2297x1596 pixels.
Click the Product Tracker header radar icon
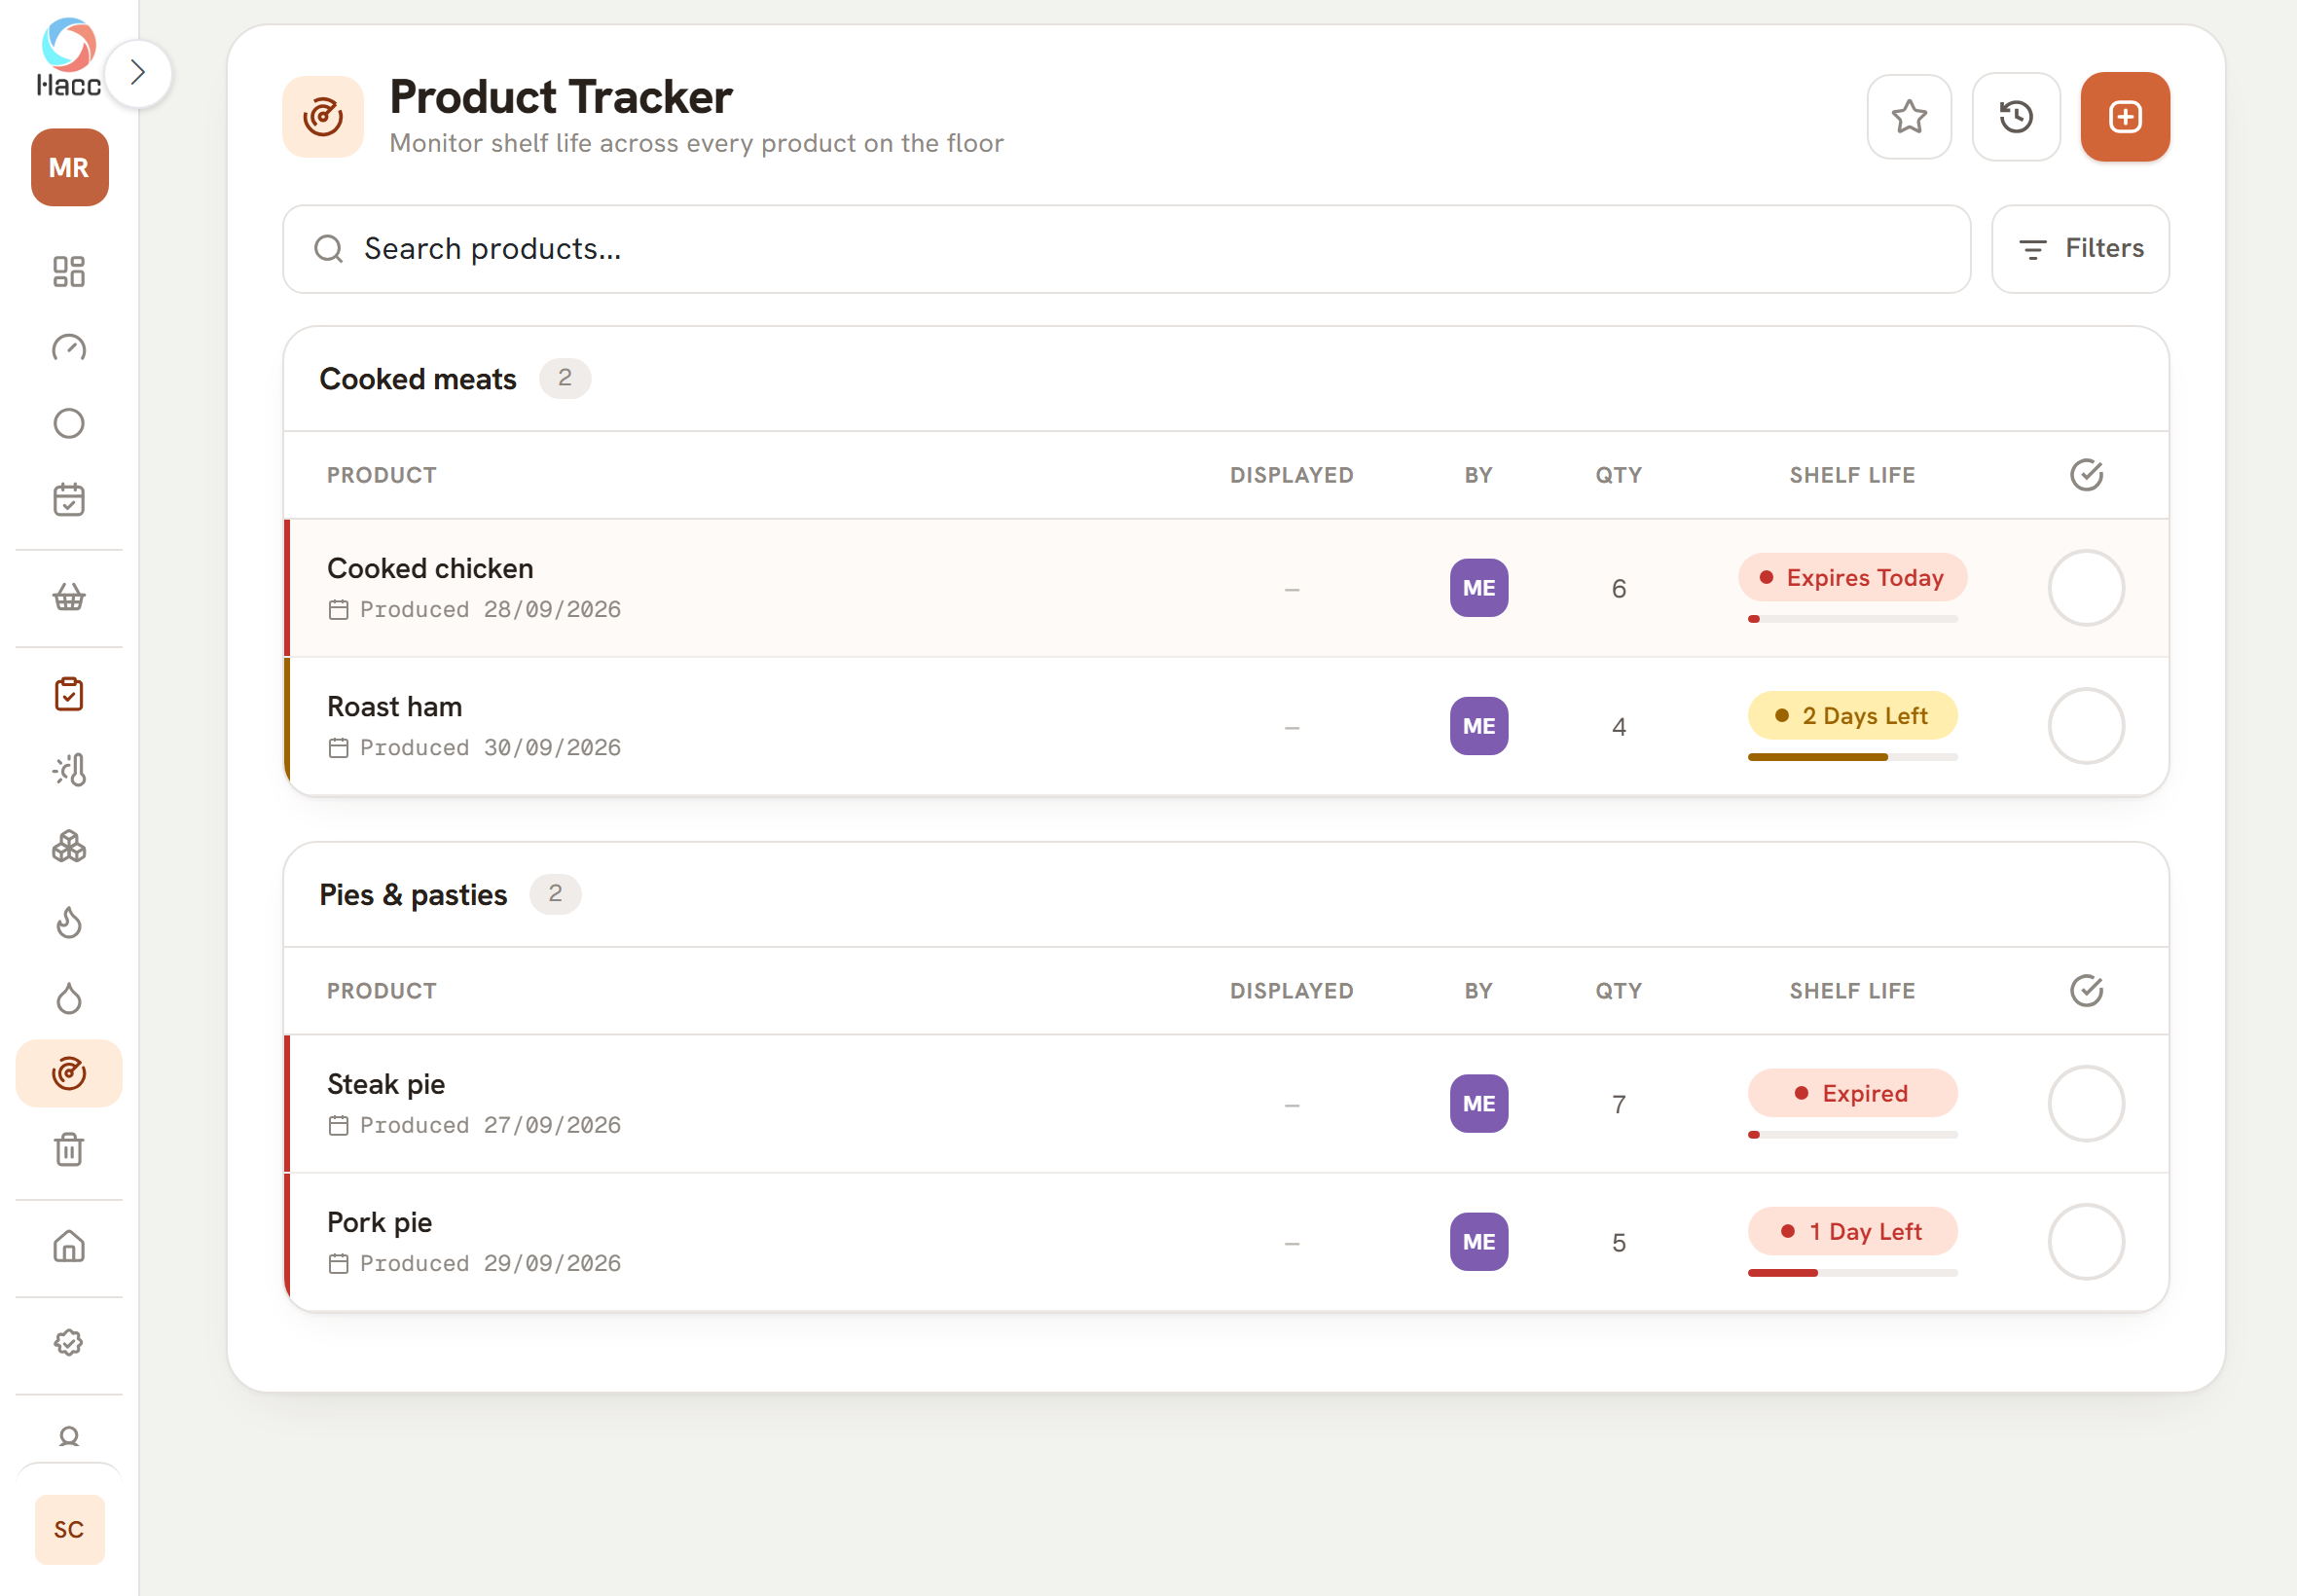(323, 117)
